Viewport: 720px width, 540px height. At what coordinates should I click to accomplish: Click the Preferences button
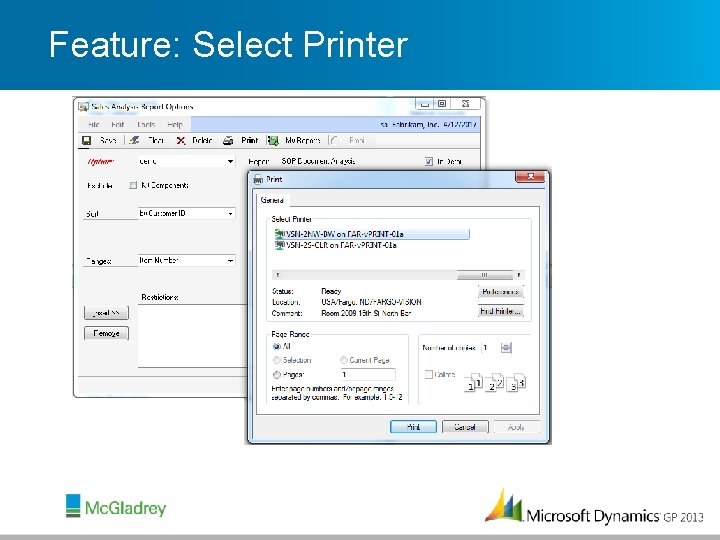point(501,292)
